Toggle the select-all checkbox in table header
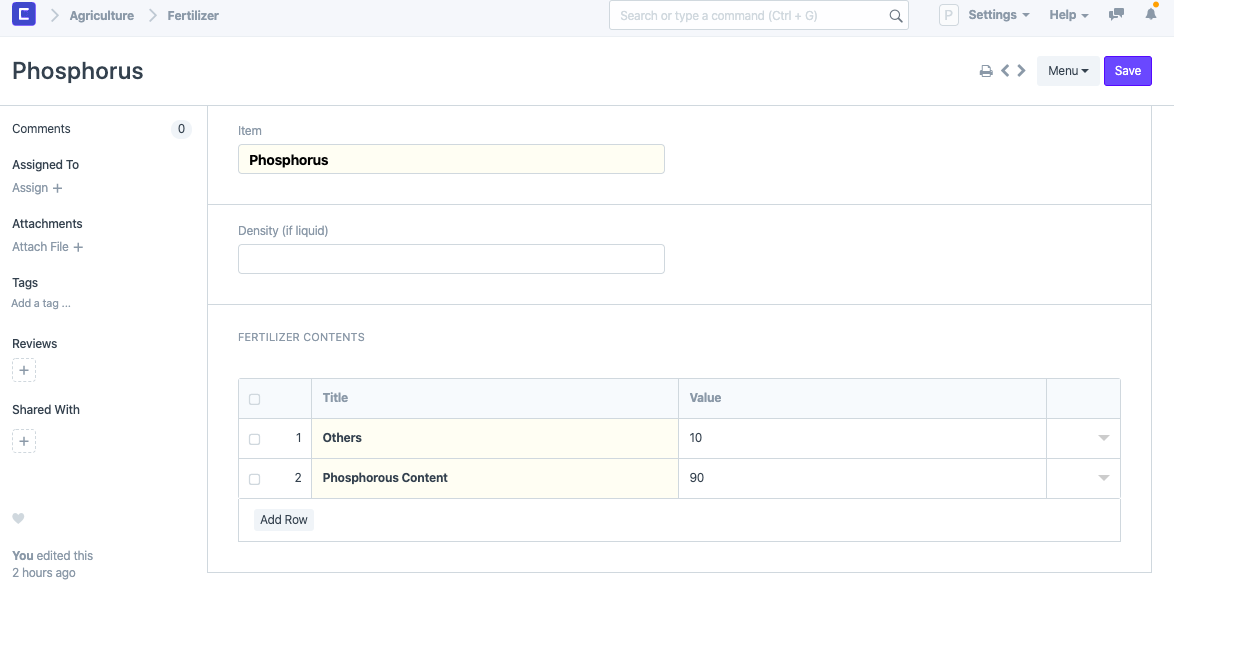 [x=254, y=399]
